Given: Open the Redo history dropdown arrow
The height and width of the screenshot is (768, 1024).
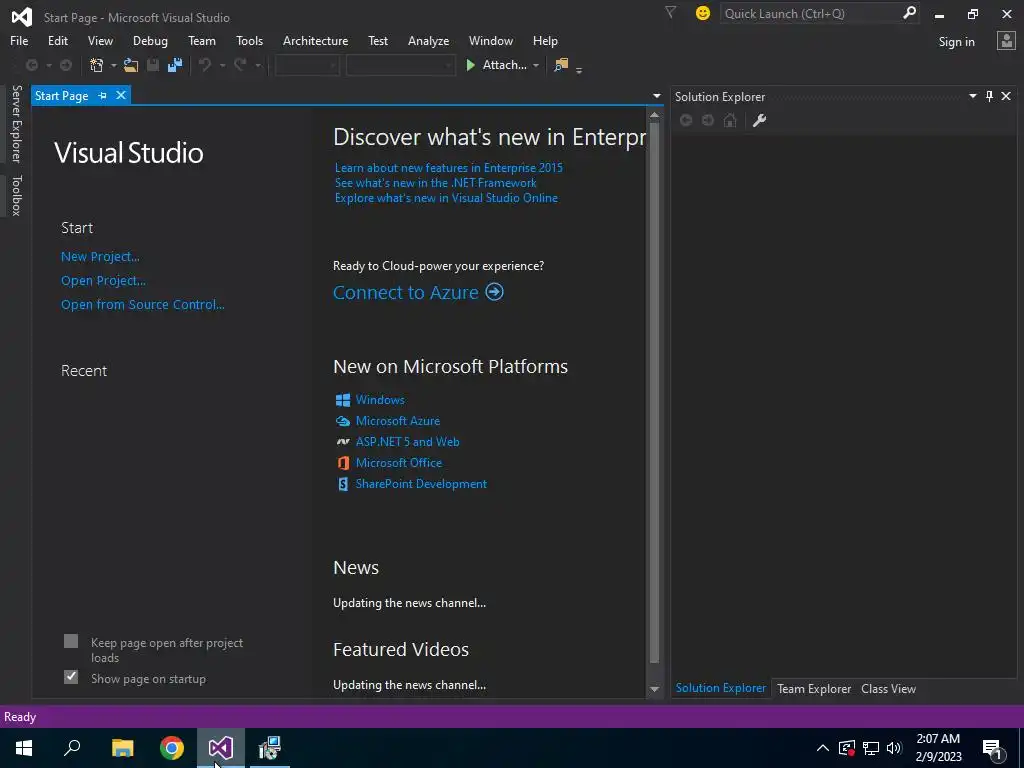Looking at the screenshot, I should click(258, 65).
